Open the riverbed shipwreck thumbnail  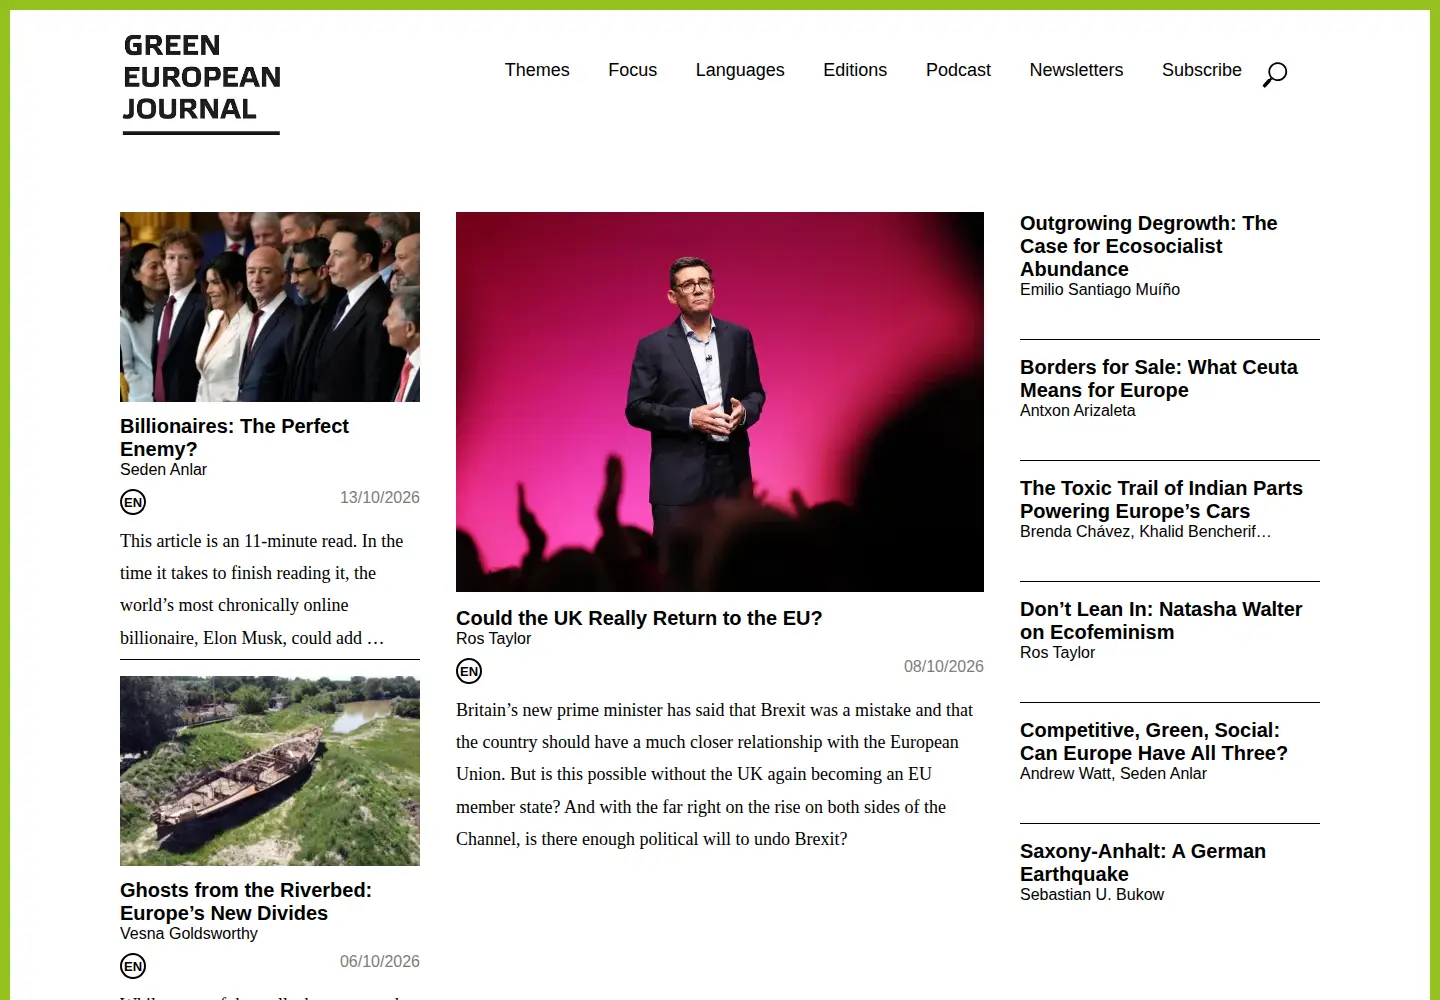tap(270, 771)
